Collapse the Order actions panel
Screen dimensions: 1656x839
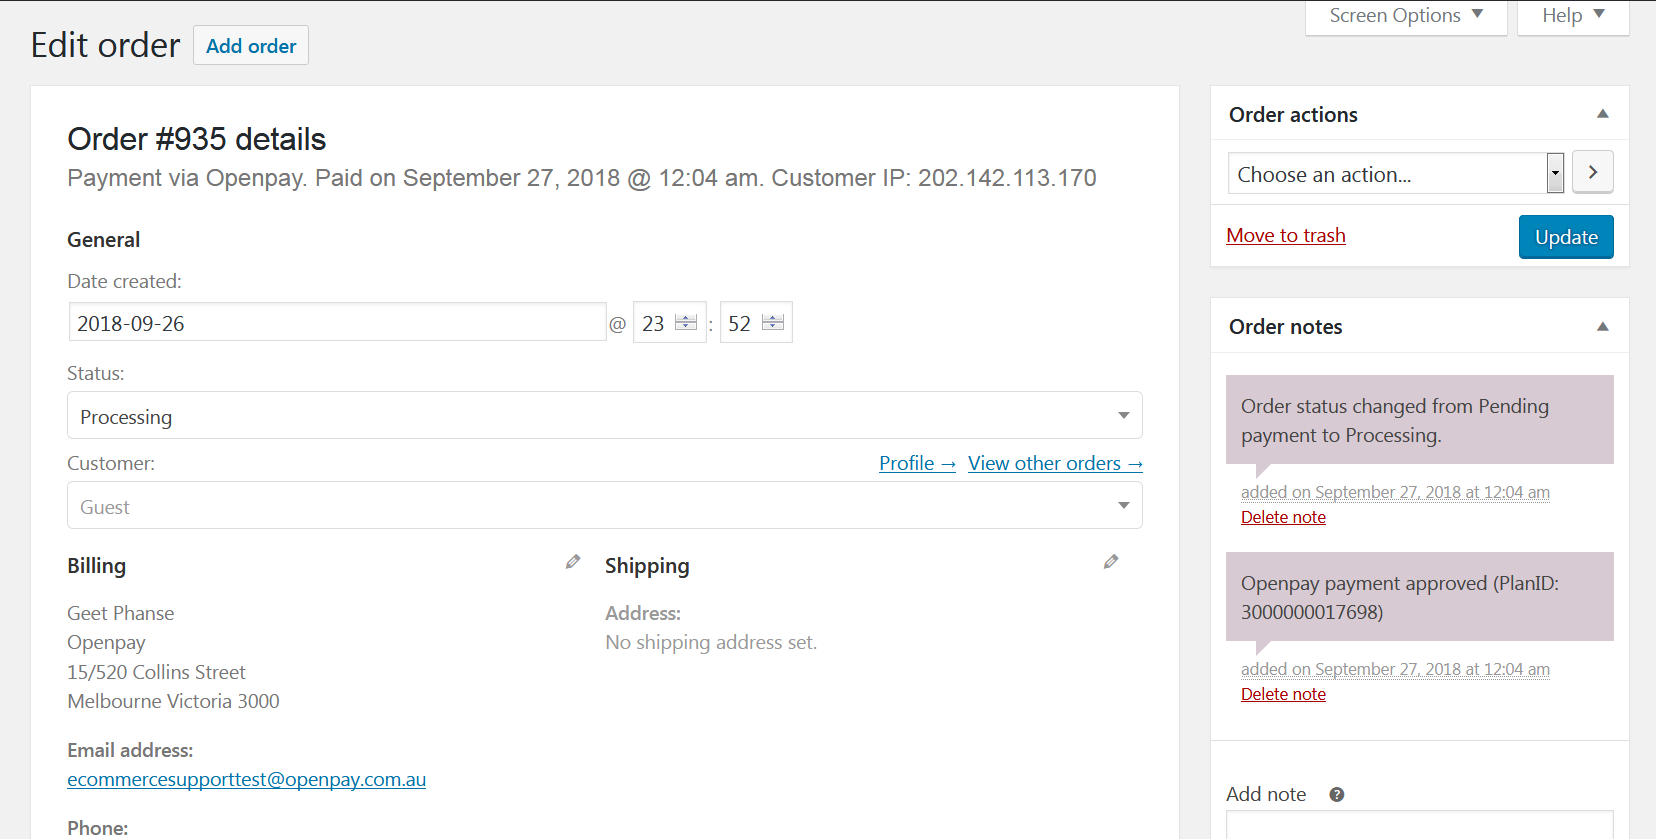1602,114
